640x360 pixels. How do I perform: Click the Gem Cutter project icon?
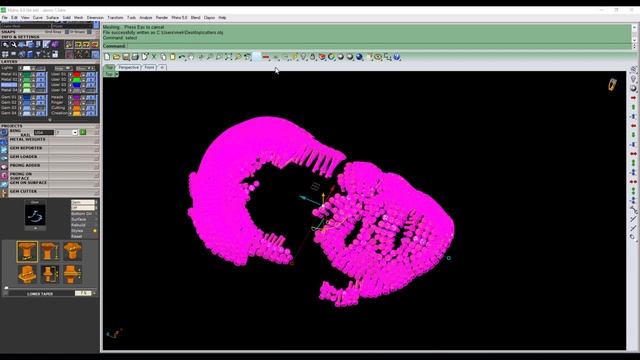click(x=4, y=193)
